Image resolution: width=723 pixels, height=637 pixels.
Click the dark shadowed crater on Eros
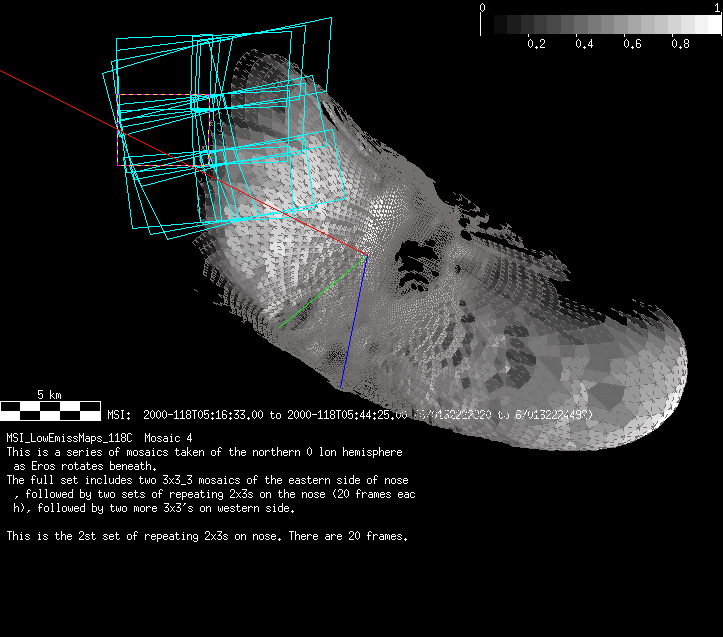point(417,265)
